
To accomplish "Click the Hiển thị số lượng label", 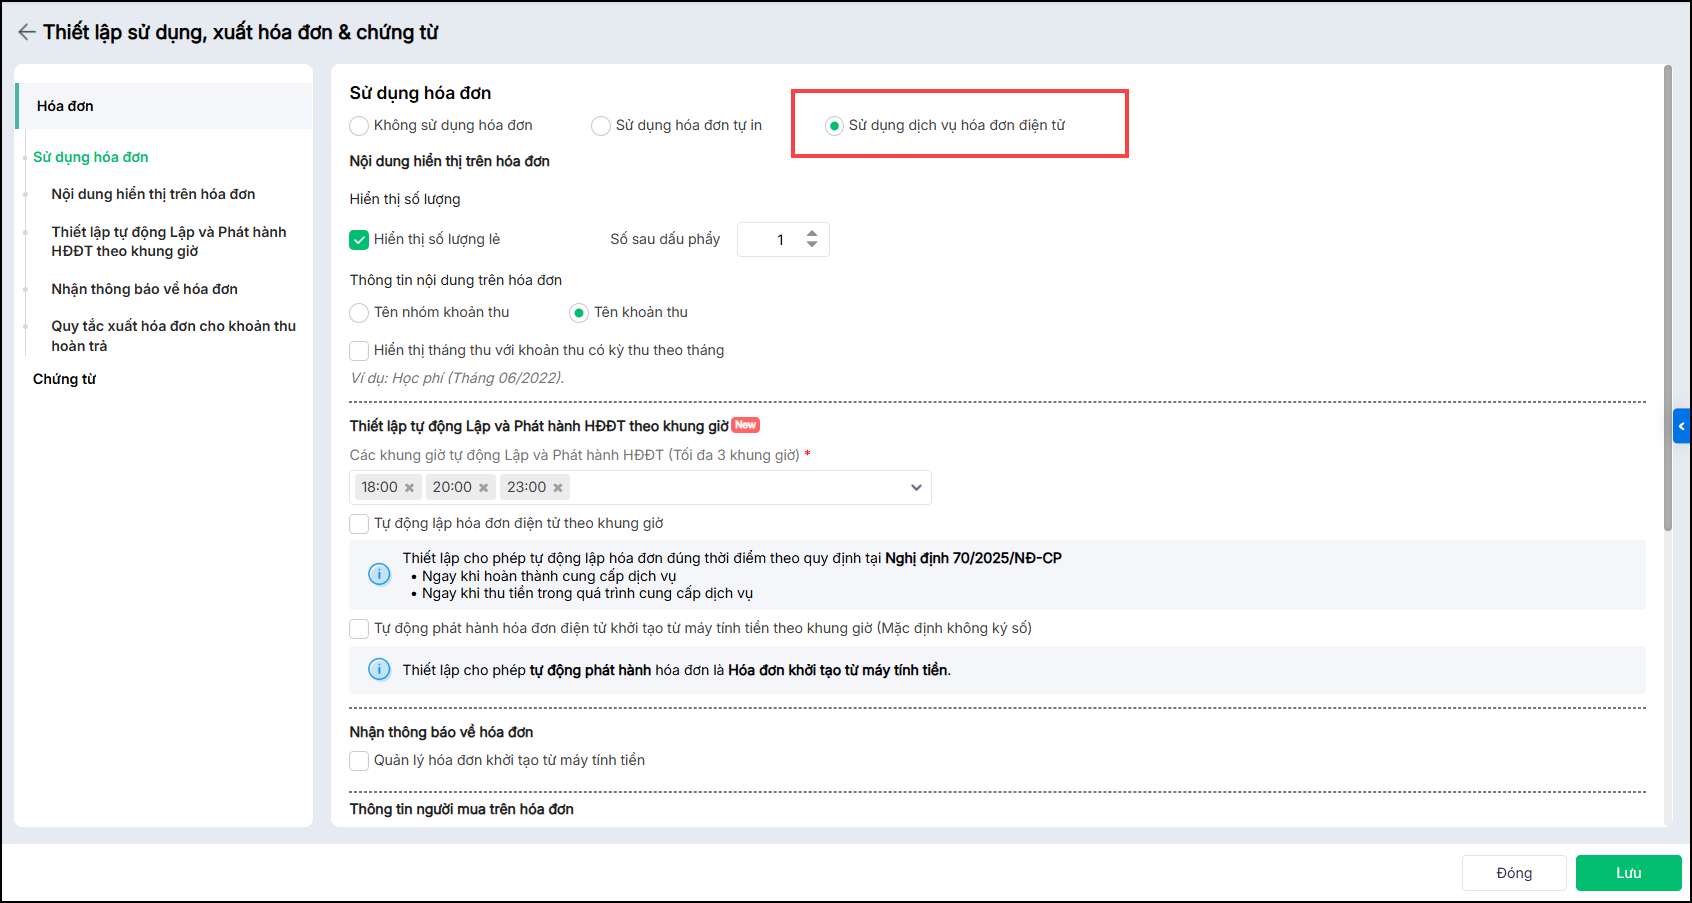I will coord(405,199).
